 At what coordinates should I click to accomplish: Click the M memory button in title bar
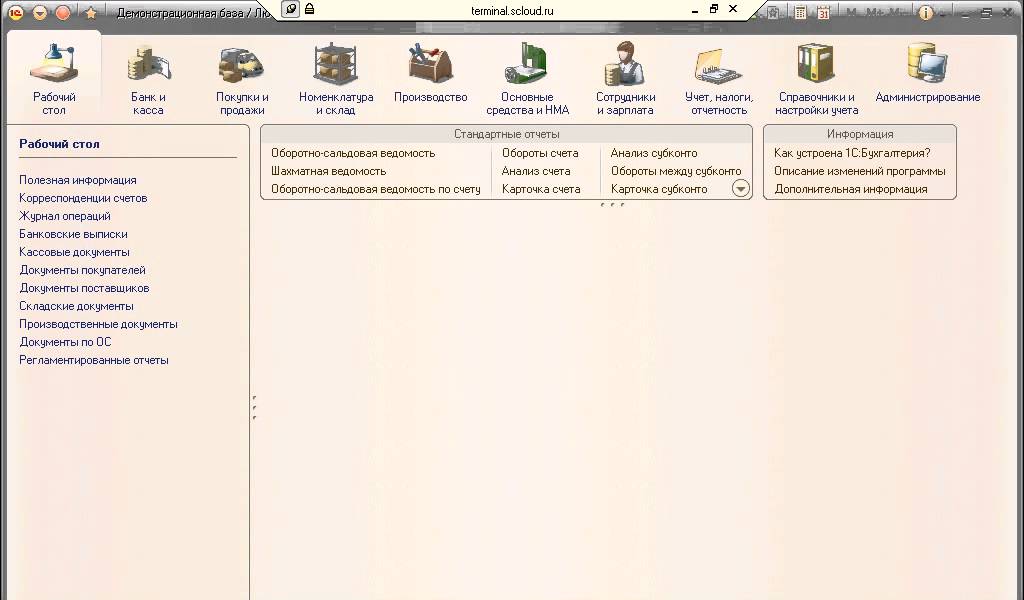[x=852, y=12]
